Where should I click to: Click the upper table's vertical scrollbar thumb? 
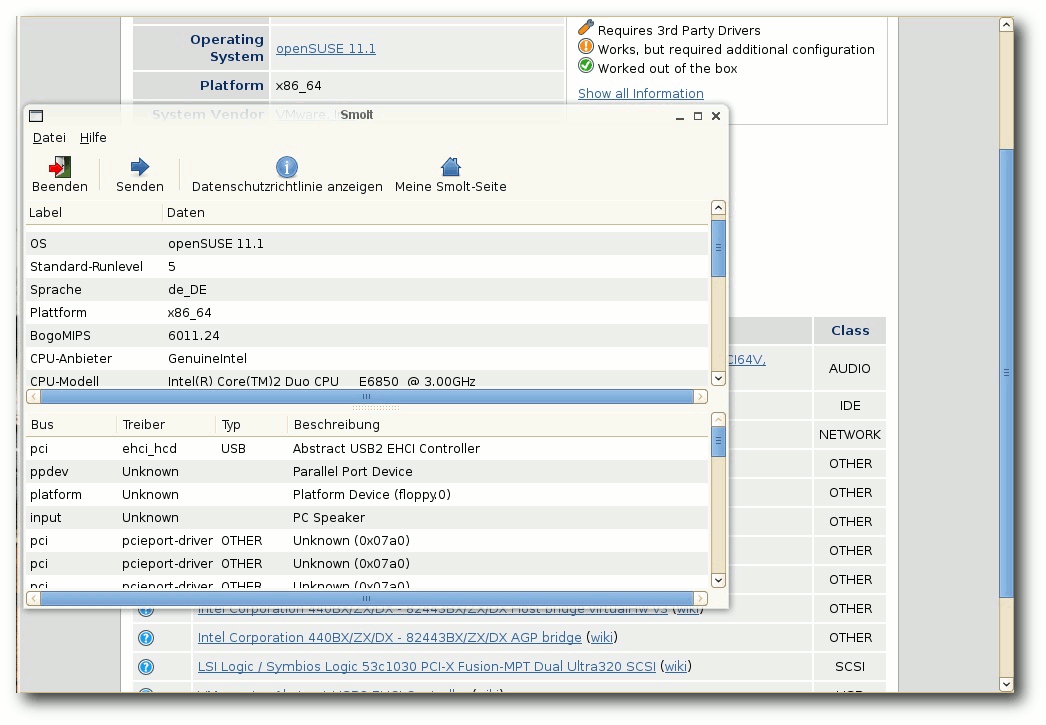(718, 247)
